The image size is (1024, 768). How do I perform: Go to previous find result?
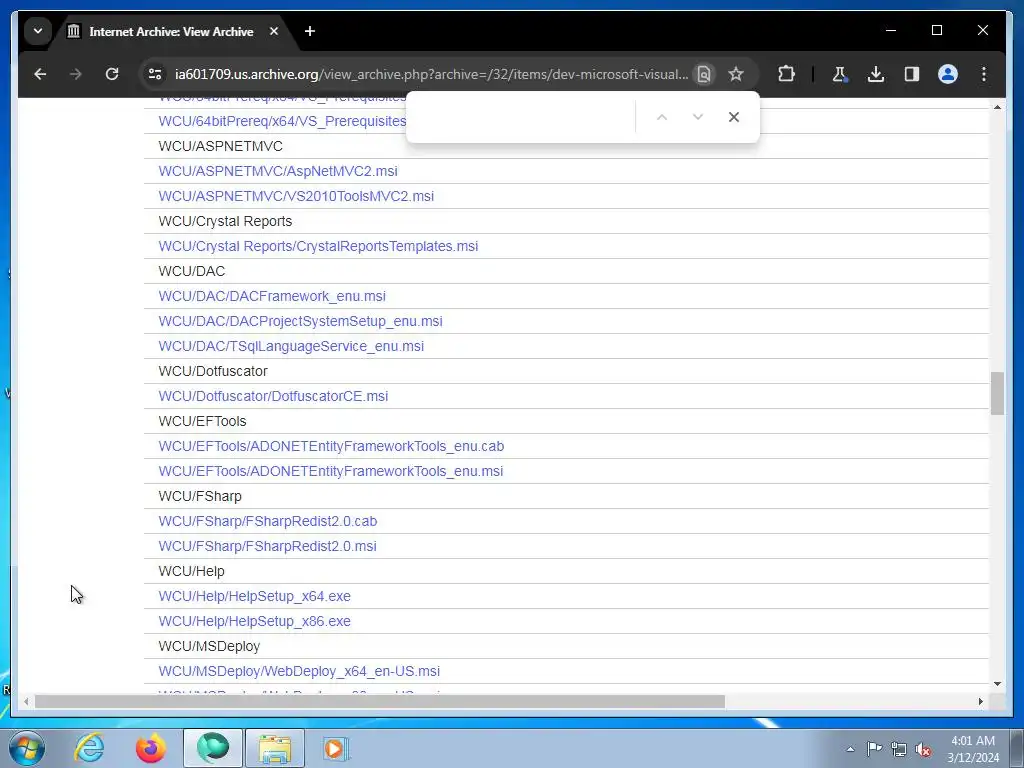tap(662, 117)
